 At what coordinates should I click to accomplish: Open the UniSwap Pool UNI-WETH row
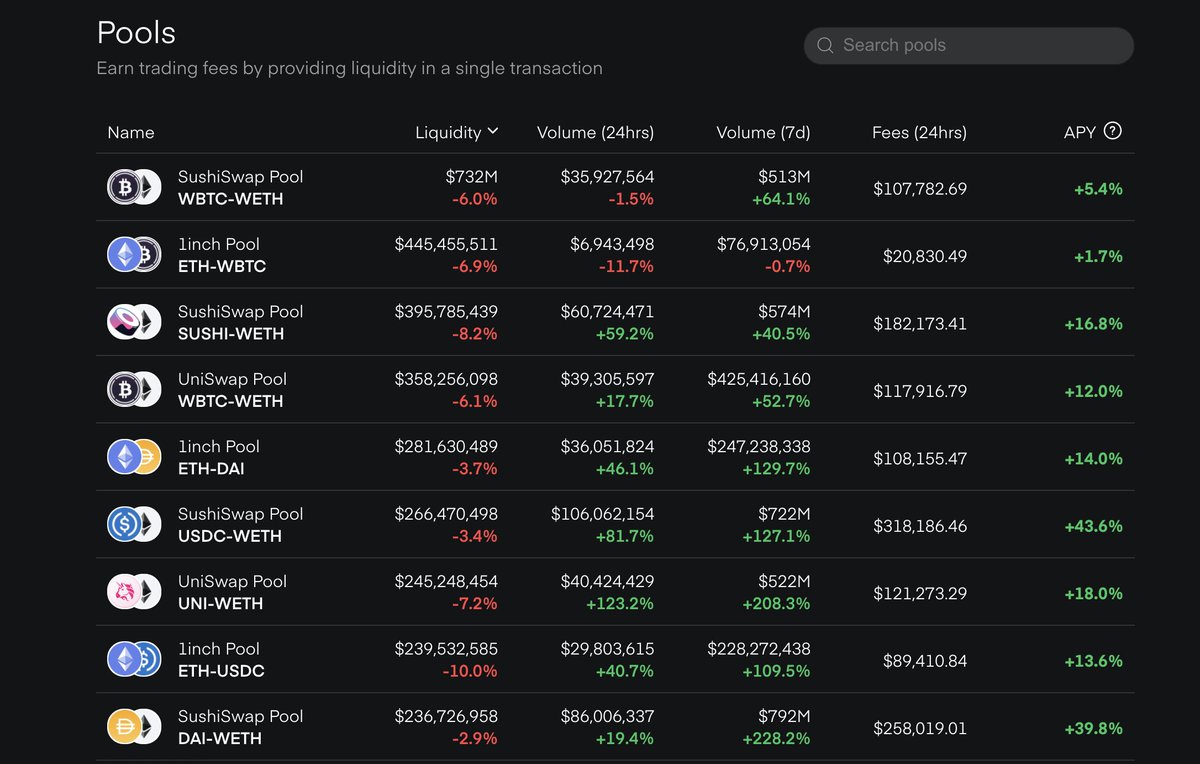tap(615, 593)
